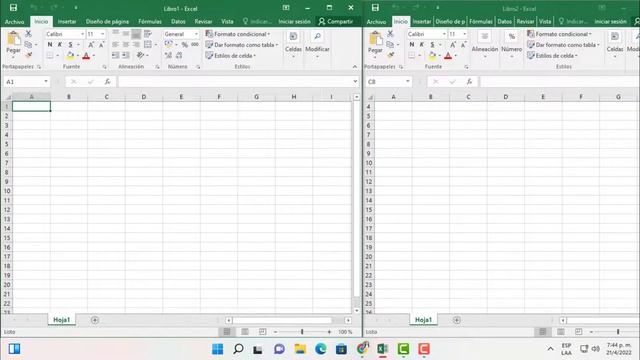Open Archivo menu in Libro1

(15, 21)
